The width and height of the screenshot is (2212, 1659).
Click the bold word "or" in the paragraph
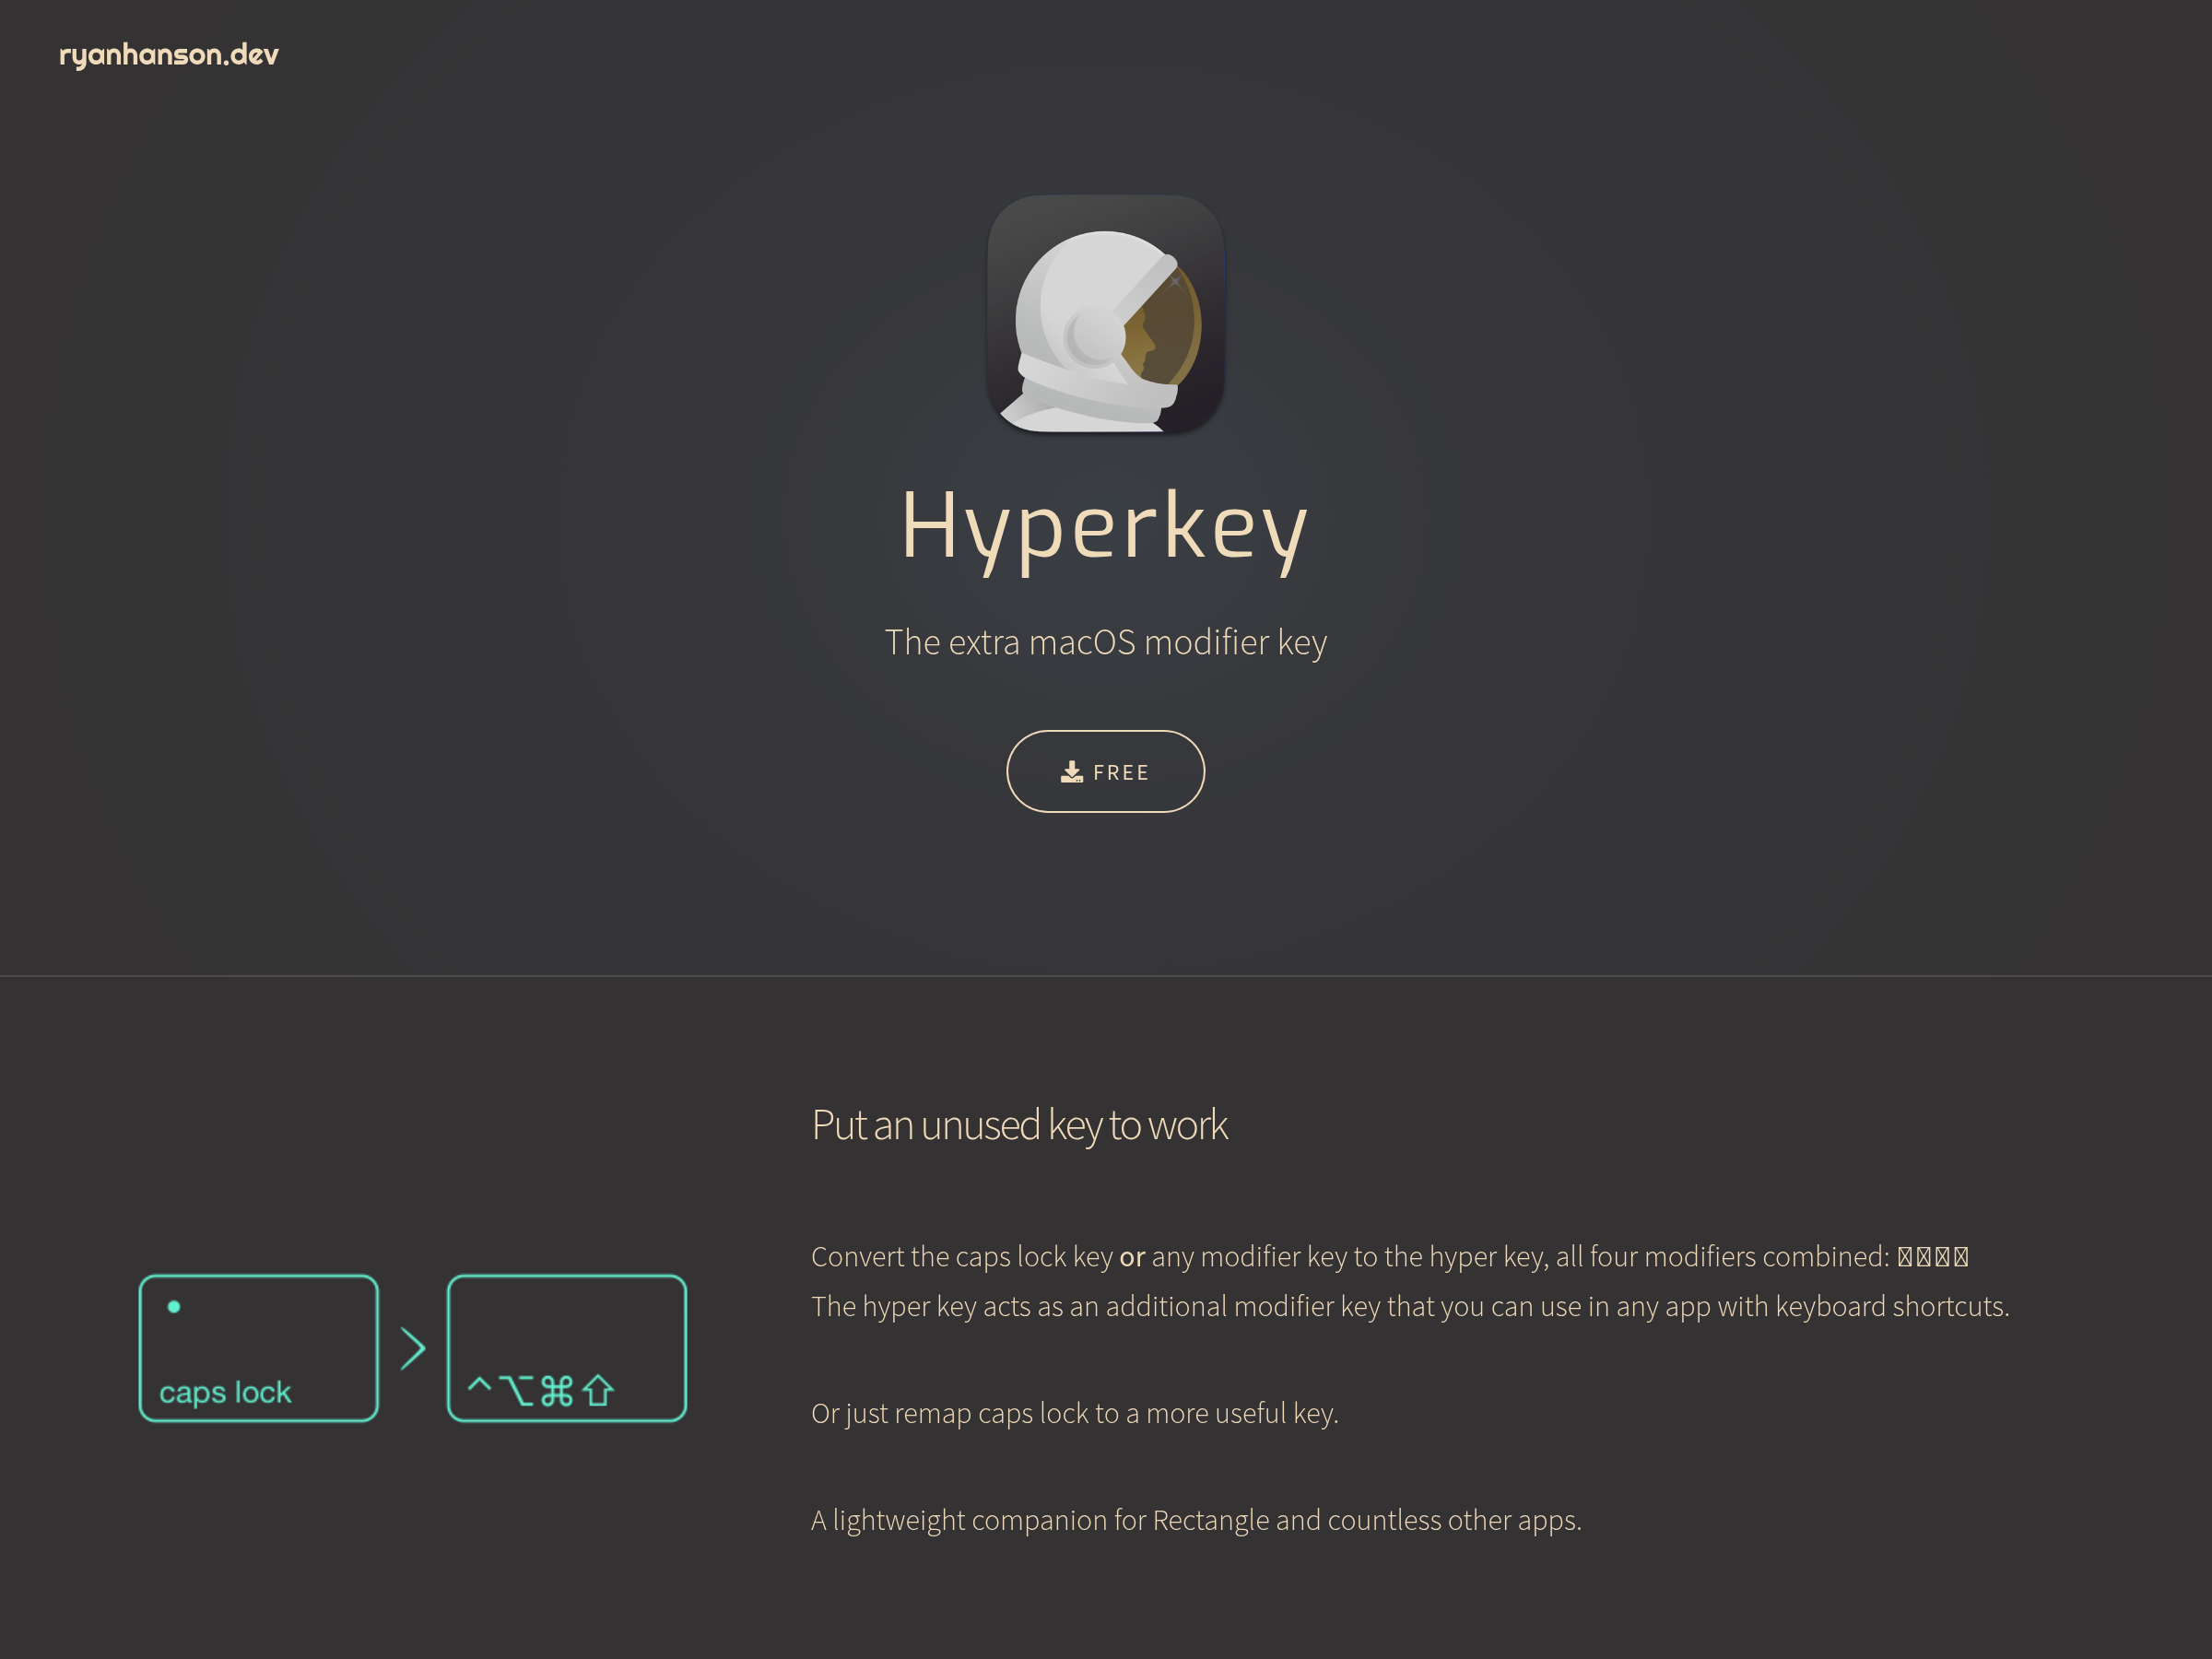[x=1132, y=1257]
